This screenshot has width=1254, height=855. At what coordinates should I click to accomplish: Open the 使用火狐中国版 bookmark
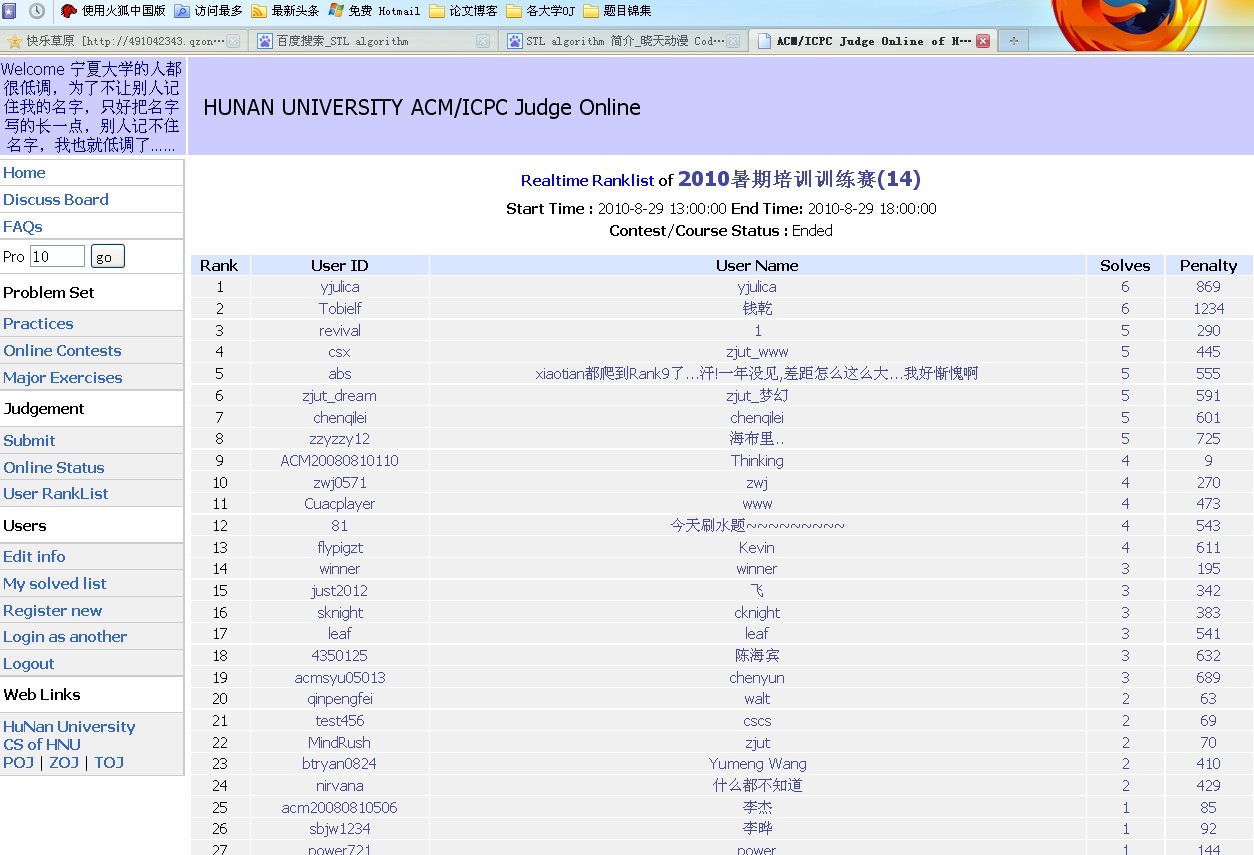point(113,11)
